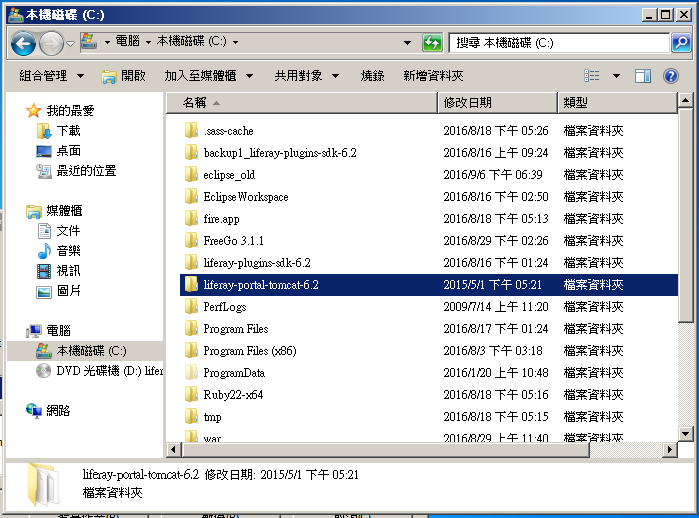Viewport: 699px width, 518px height.
Task: Expand the 電腦 breadcrumb arrow in address bar
Action: point(148,42)
